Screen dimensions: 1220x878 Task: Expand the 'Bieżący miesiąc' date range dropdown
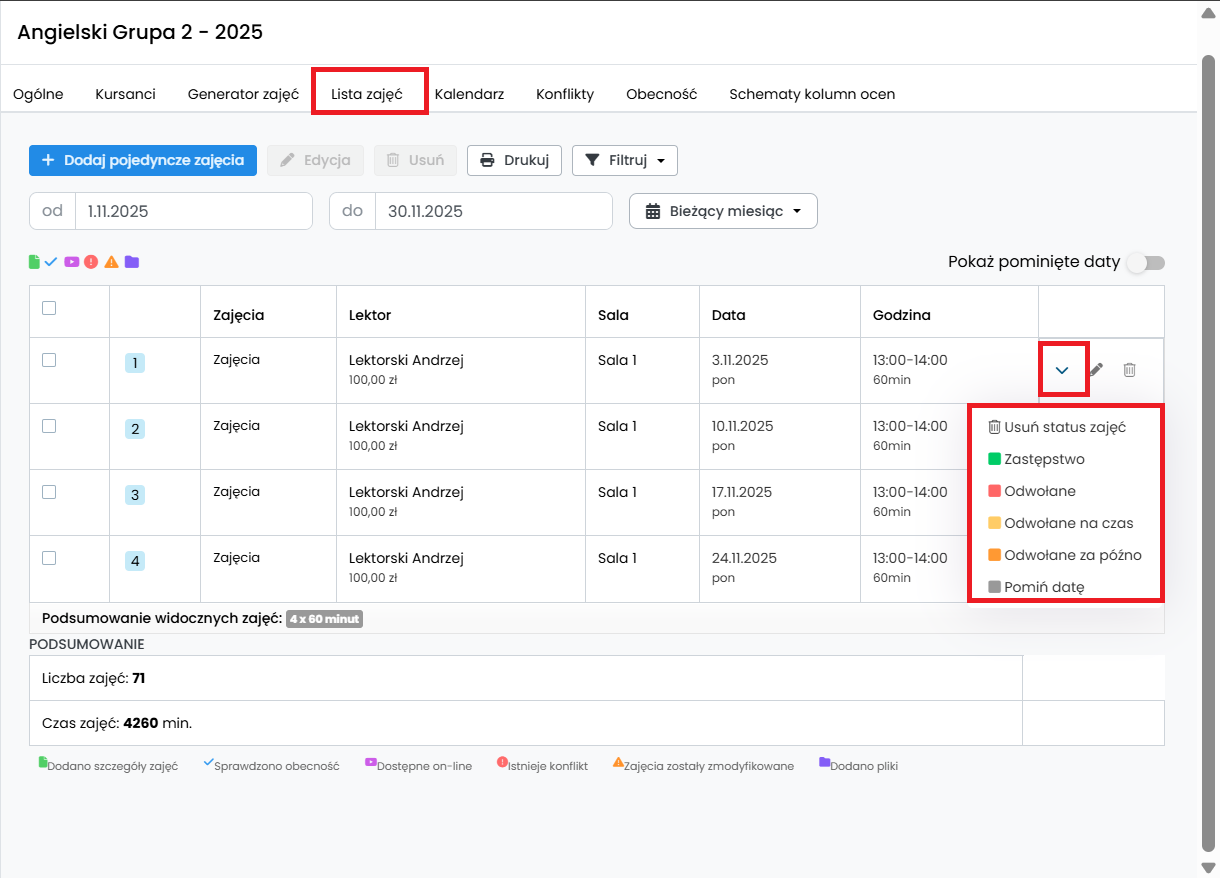click(x=723, y=211)
